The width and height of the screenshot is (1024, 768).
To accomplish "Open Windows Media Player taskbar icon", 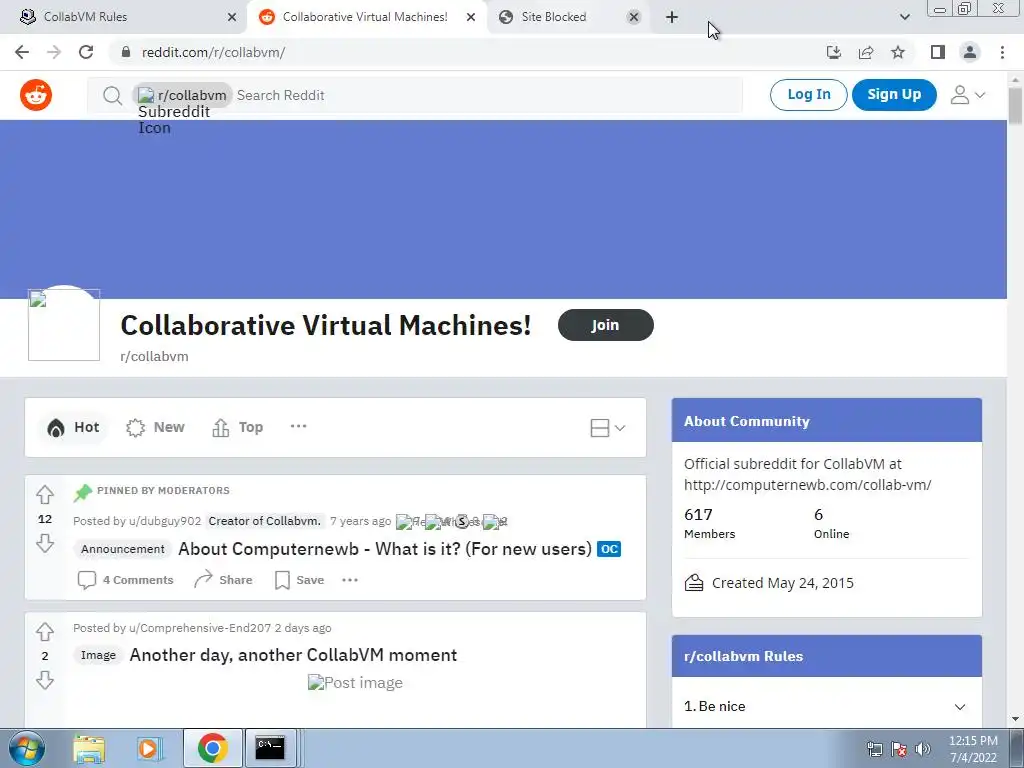I will (x=149, y=748).
